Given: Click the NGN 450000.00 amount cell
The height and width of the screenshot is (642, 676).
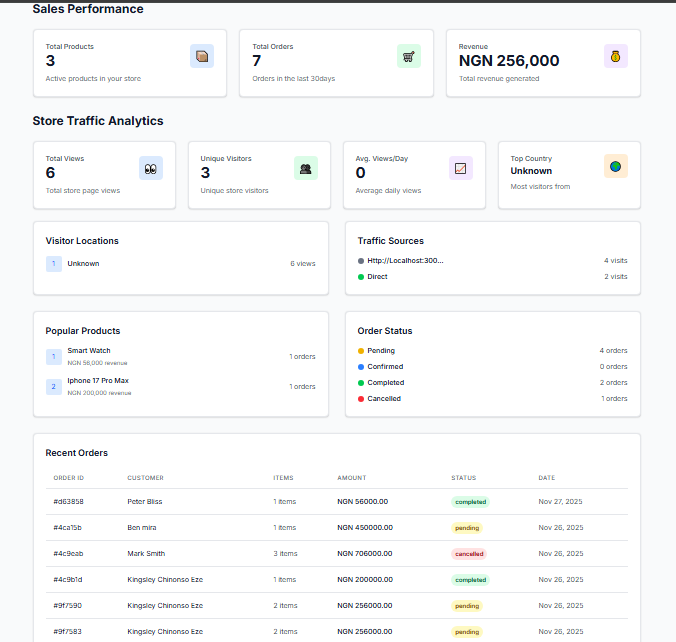Looking at the screenshot, I should (x=365, y=527).
